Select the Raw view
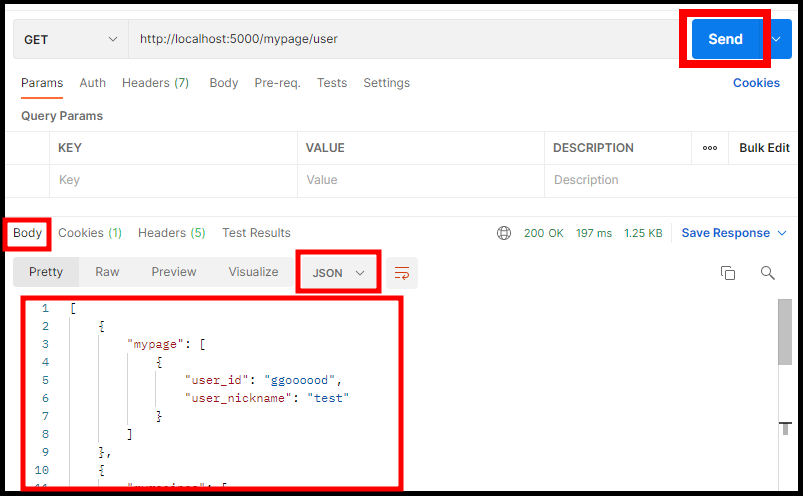 coord(107,272)
